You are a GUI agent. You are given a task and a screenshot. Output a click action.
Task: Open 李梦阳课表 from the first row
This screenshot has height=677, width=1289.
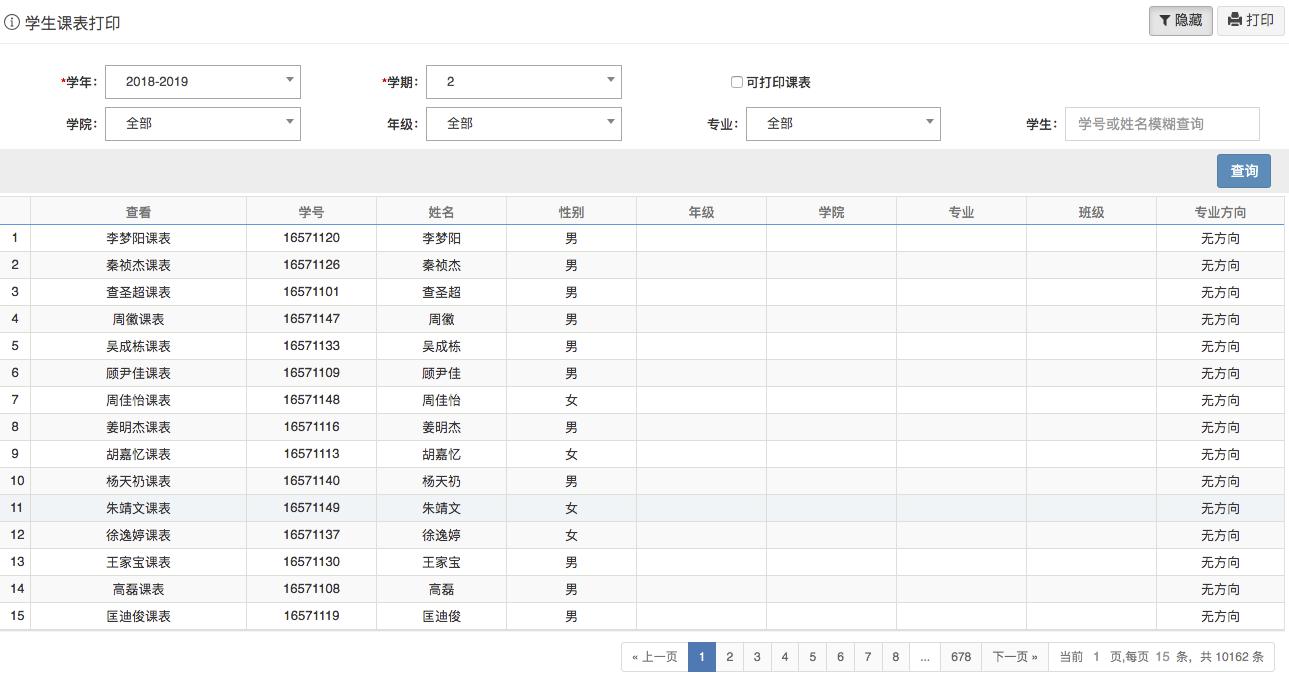click(139, 238)
